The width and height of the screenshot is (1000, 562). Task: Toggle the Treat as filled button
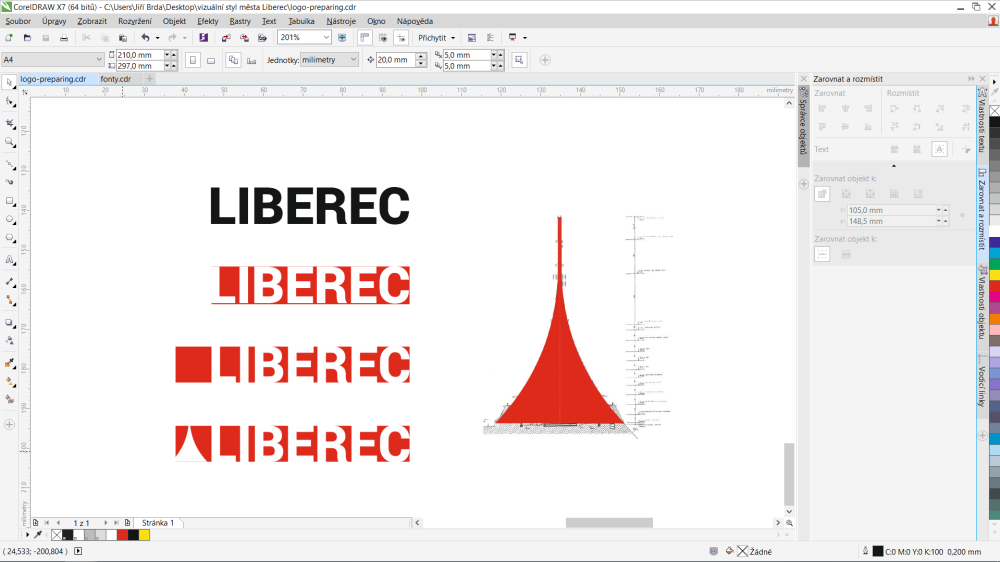[x=519, y=60]
